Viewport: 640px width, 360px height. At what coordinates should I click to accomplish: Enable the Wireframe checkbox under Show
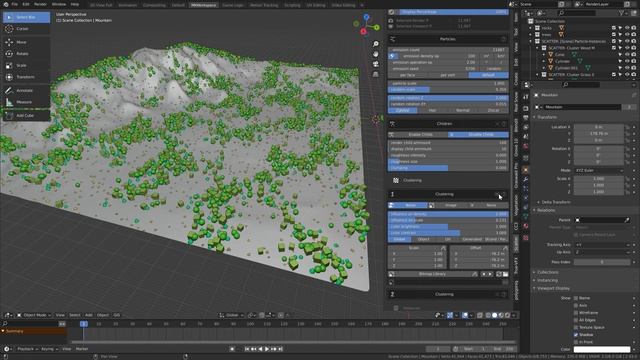coord(576,313)
